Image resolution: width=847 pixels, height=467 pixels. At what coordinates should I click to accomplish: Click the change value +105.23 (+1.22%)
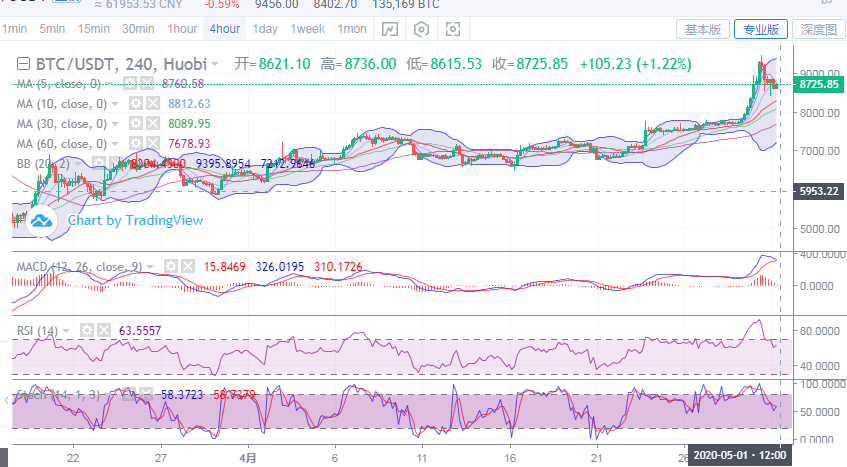click(x=636, y=64)
